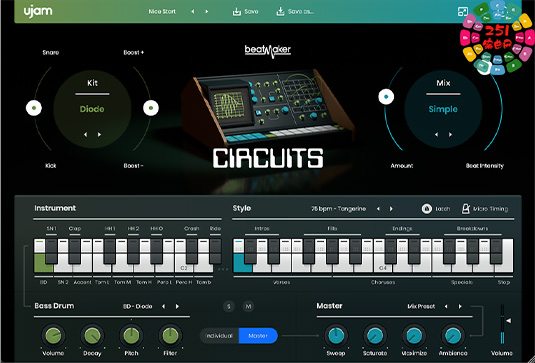Select the HH 1 instrument label
Screen dimensions: 535x363
[x=110, y=229]
